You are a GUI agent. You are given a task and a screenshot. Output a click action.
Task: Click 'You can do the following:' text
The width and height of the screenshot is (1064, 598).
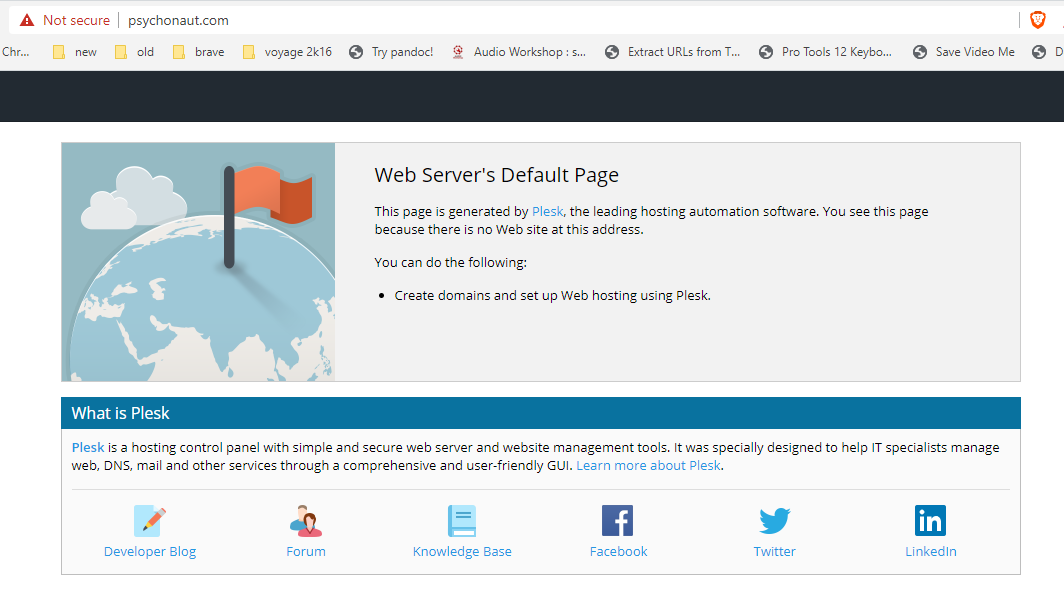point(451,263)
